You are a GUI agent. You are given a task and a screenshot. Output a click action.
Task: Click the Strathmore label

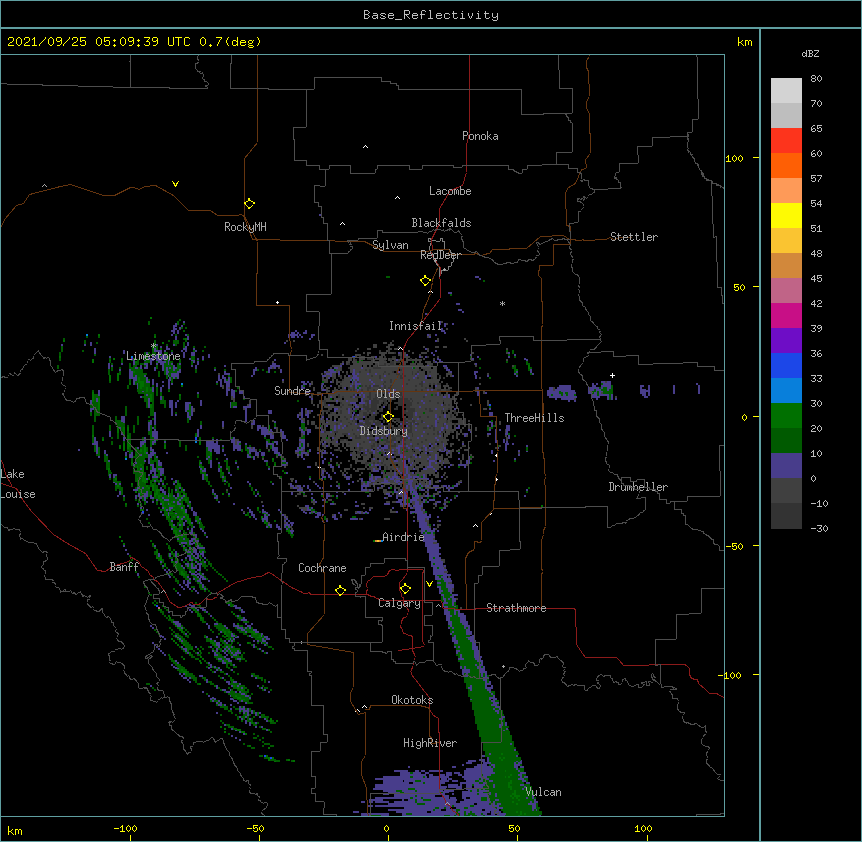pyautogui.click(x=516, y=608)
